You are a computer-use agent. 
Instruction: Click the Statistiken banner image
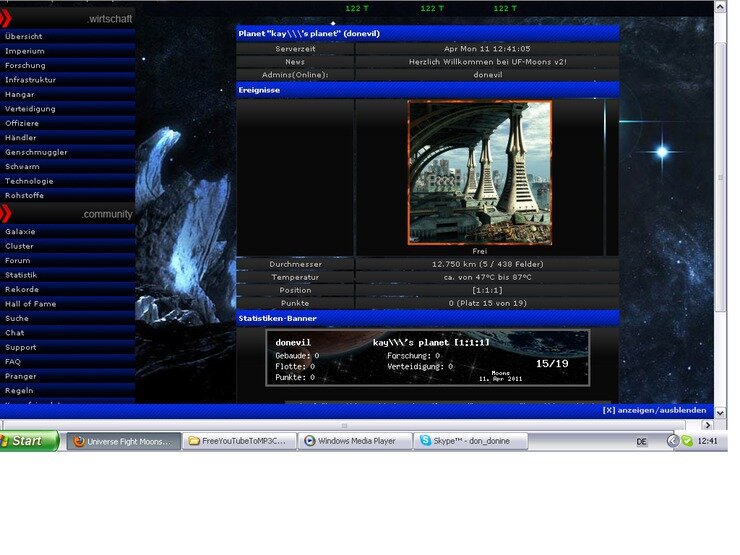[x=428, y=357]
